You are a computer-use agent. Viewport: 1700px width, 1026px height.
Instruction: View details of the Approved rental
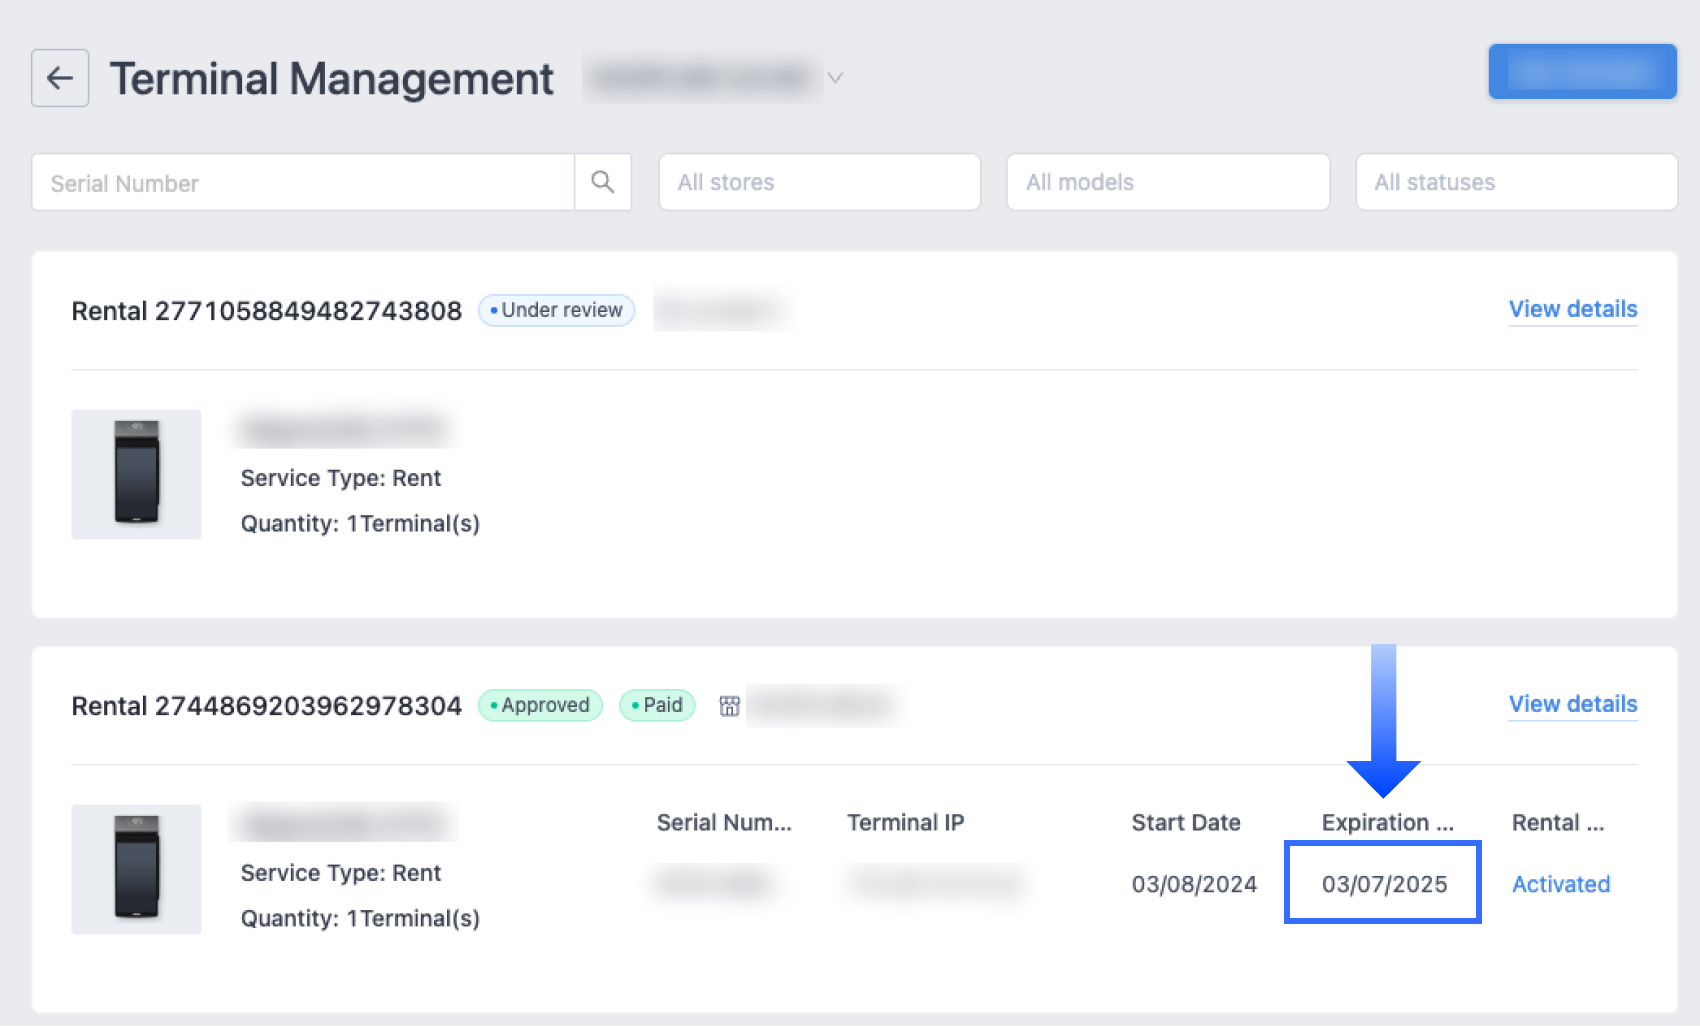[1572, 704]
